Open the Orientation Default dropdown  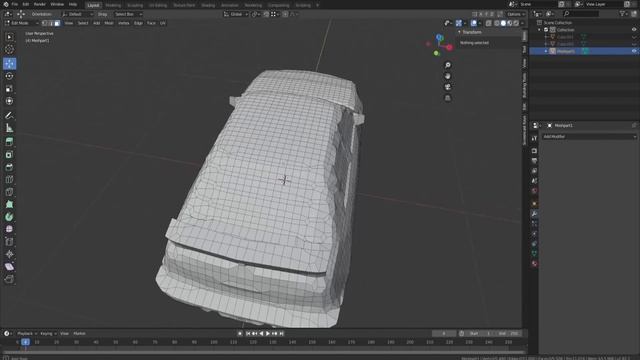78,14
